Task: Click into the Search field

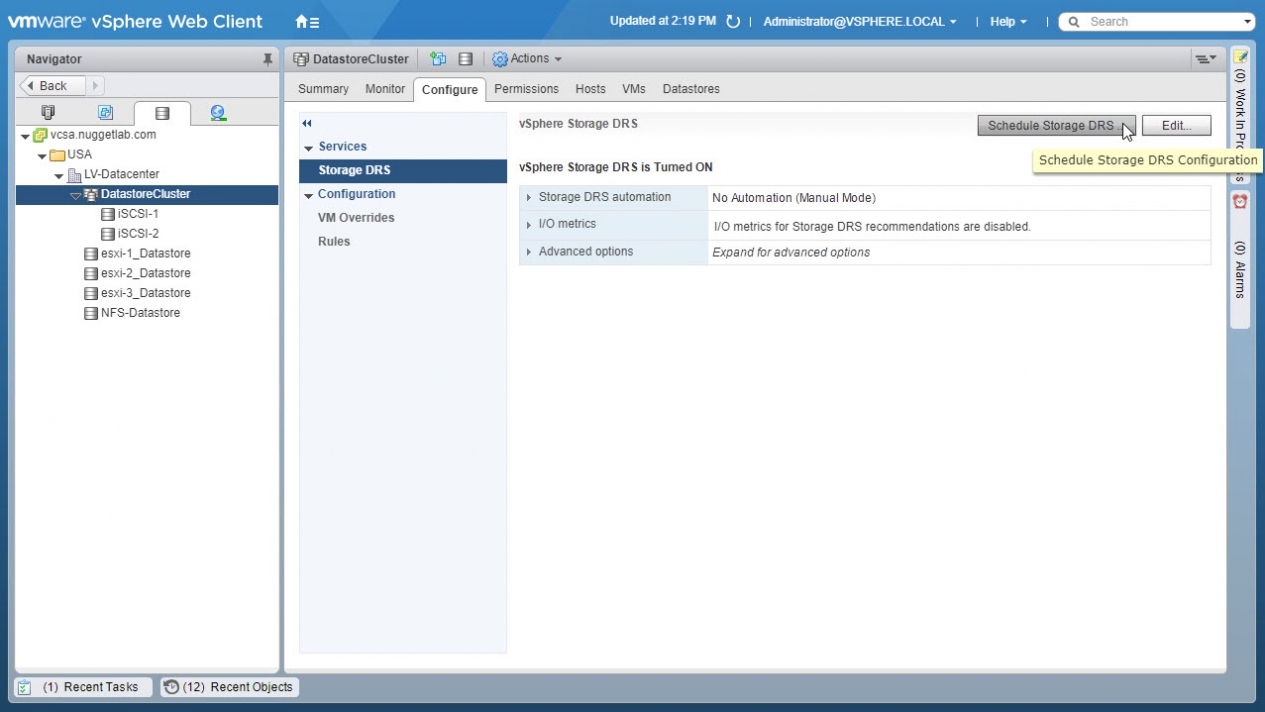Action: pyautogui.click(x=1160, y=22)
